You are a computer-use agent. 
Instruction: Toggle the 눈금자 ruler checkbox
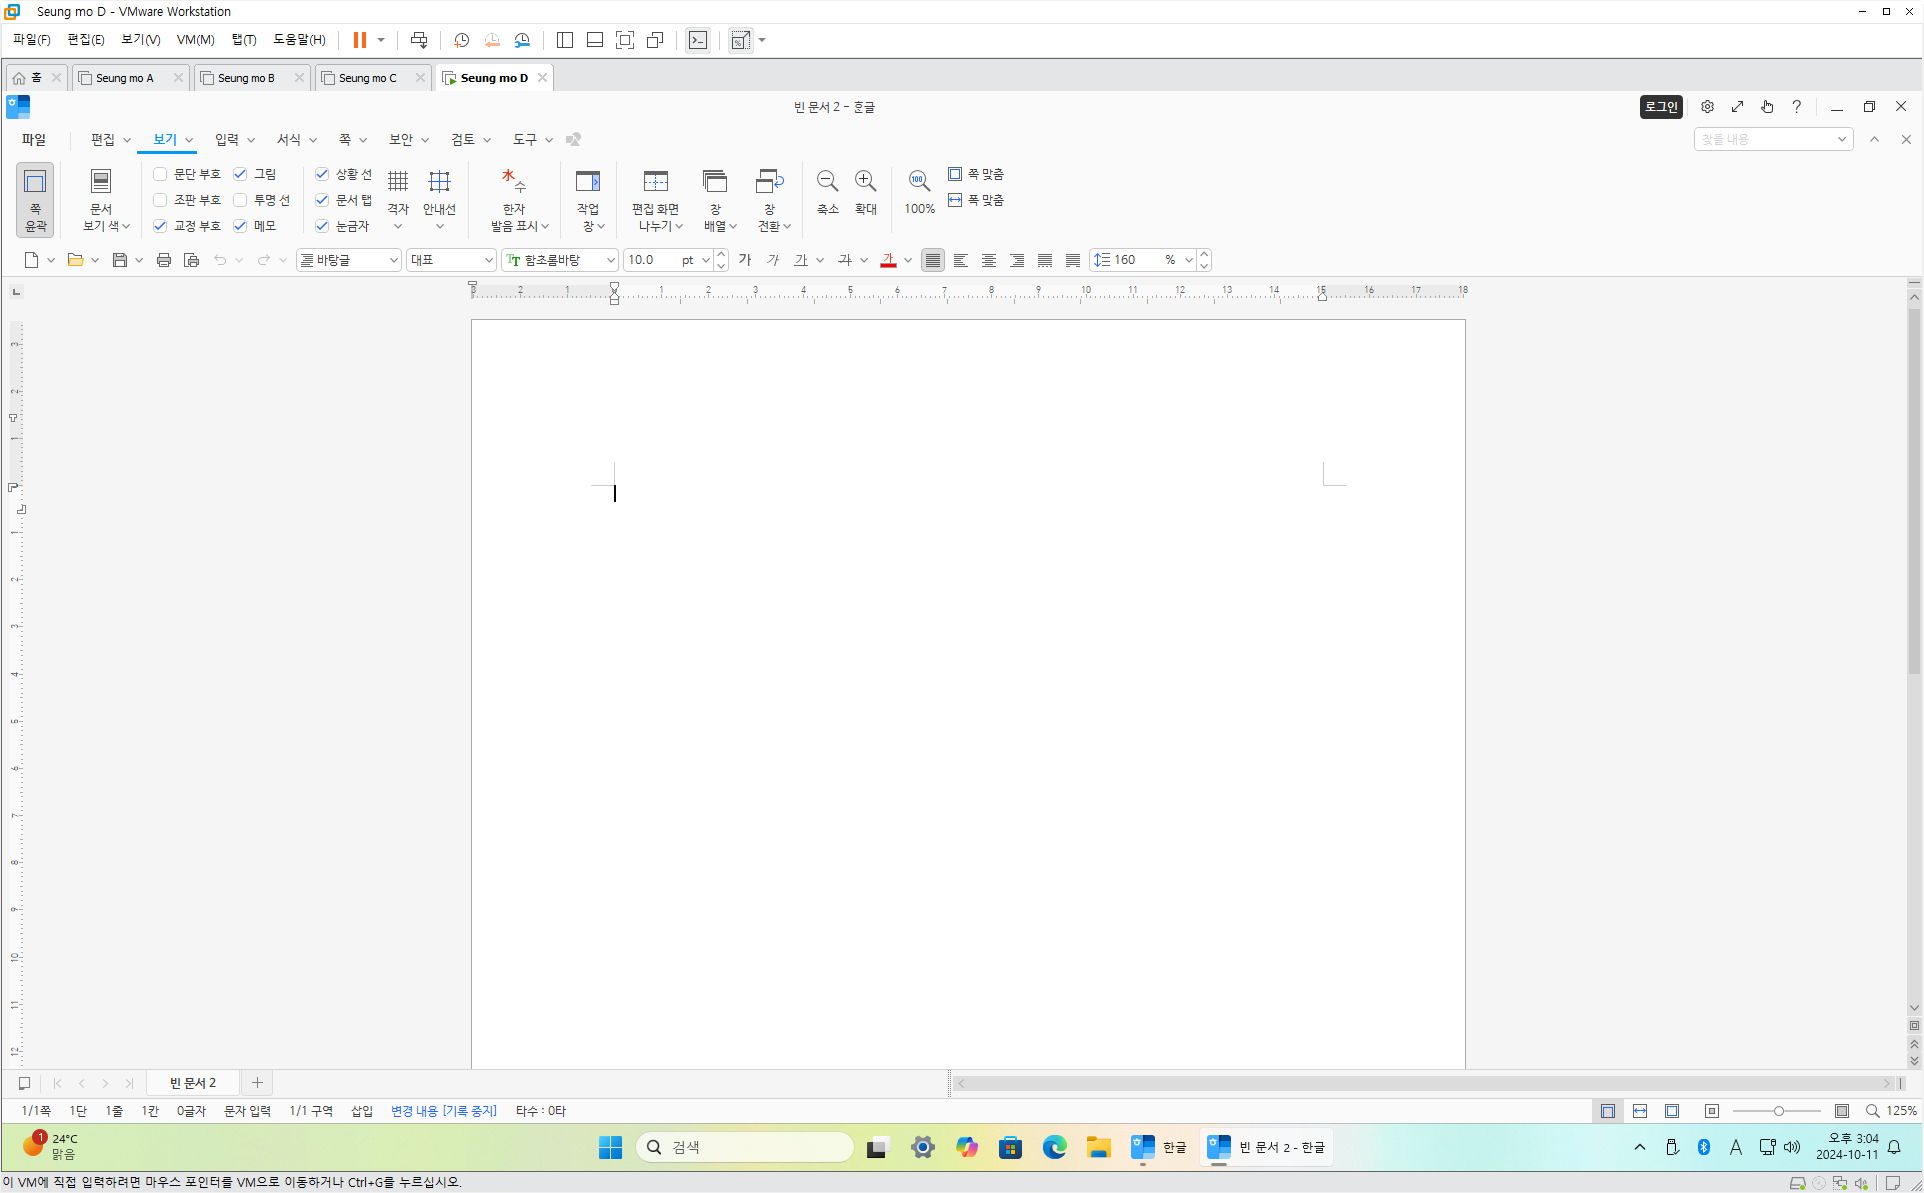(322, 226)
